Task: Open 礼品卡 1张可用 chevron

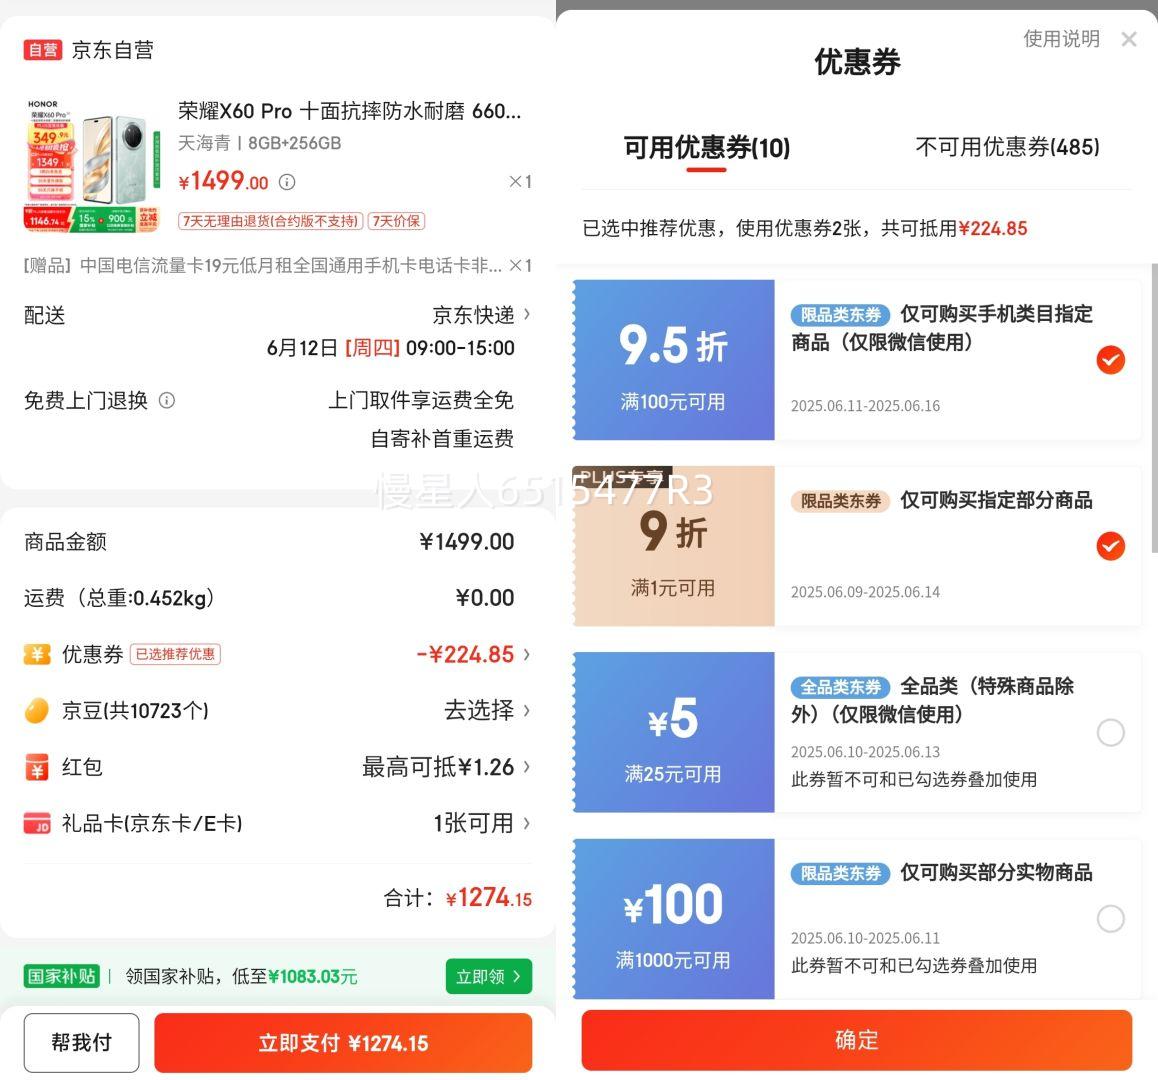Action: pyautogui.click(x=527, y=823)
